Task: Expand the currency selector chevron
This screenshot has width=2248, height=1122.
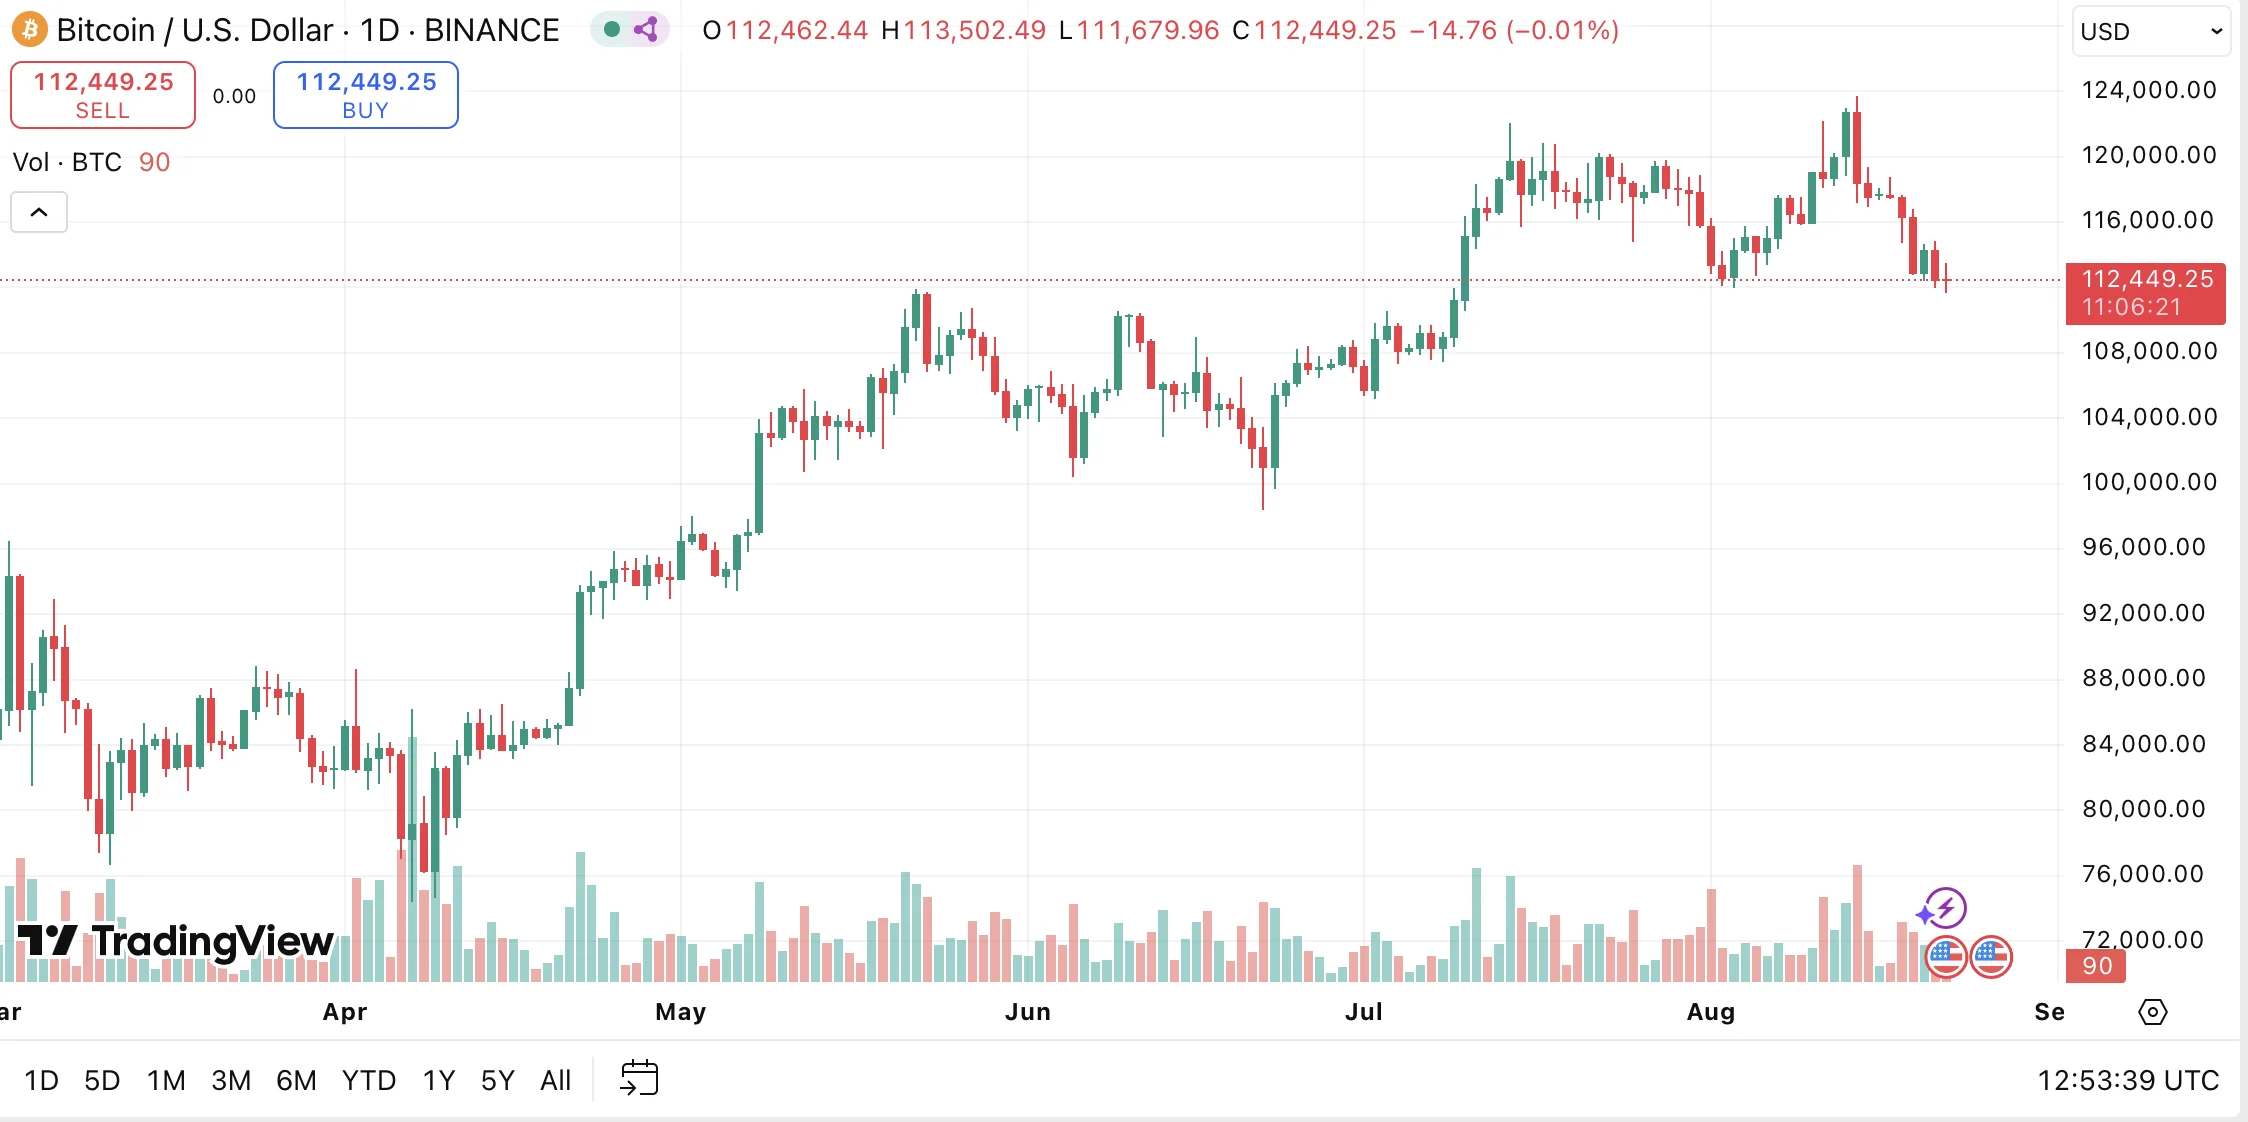Action: coord(2215,31)
